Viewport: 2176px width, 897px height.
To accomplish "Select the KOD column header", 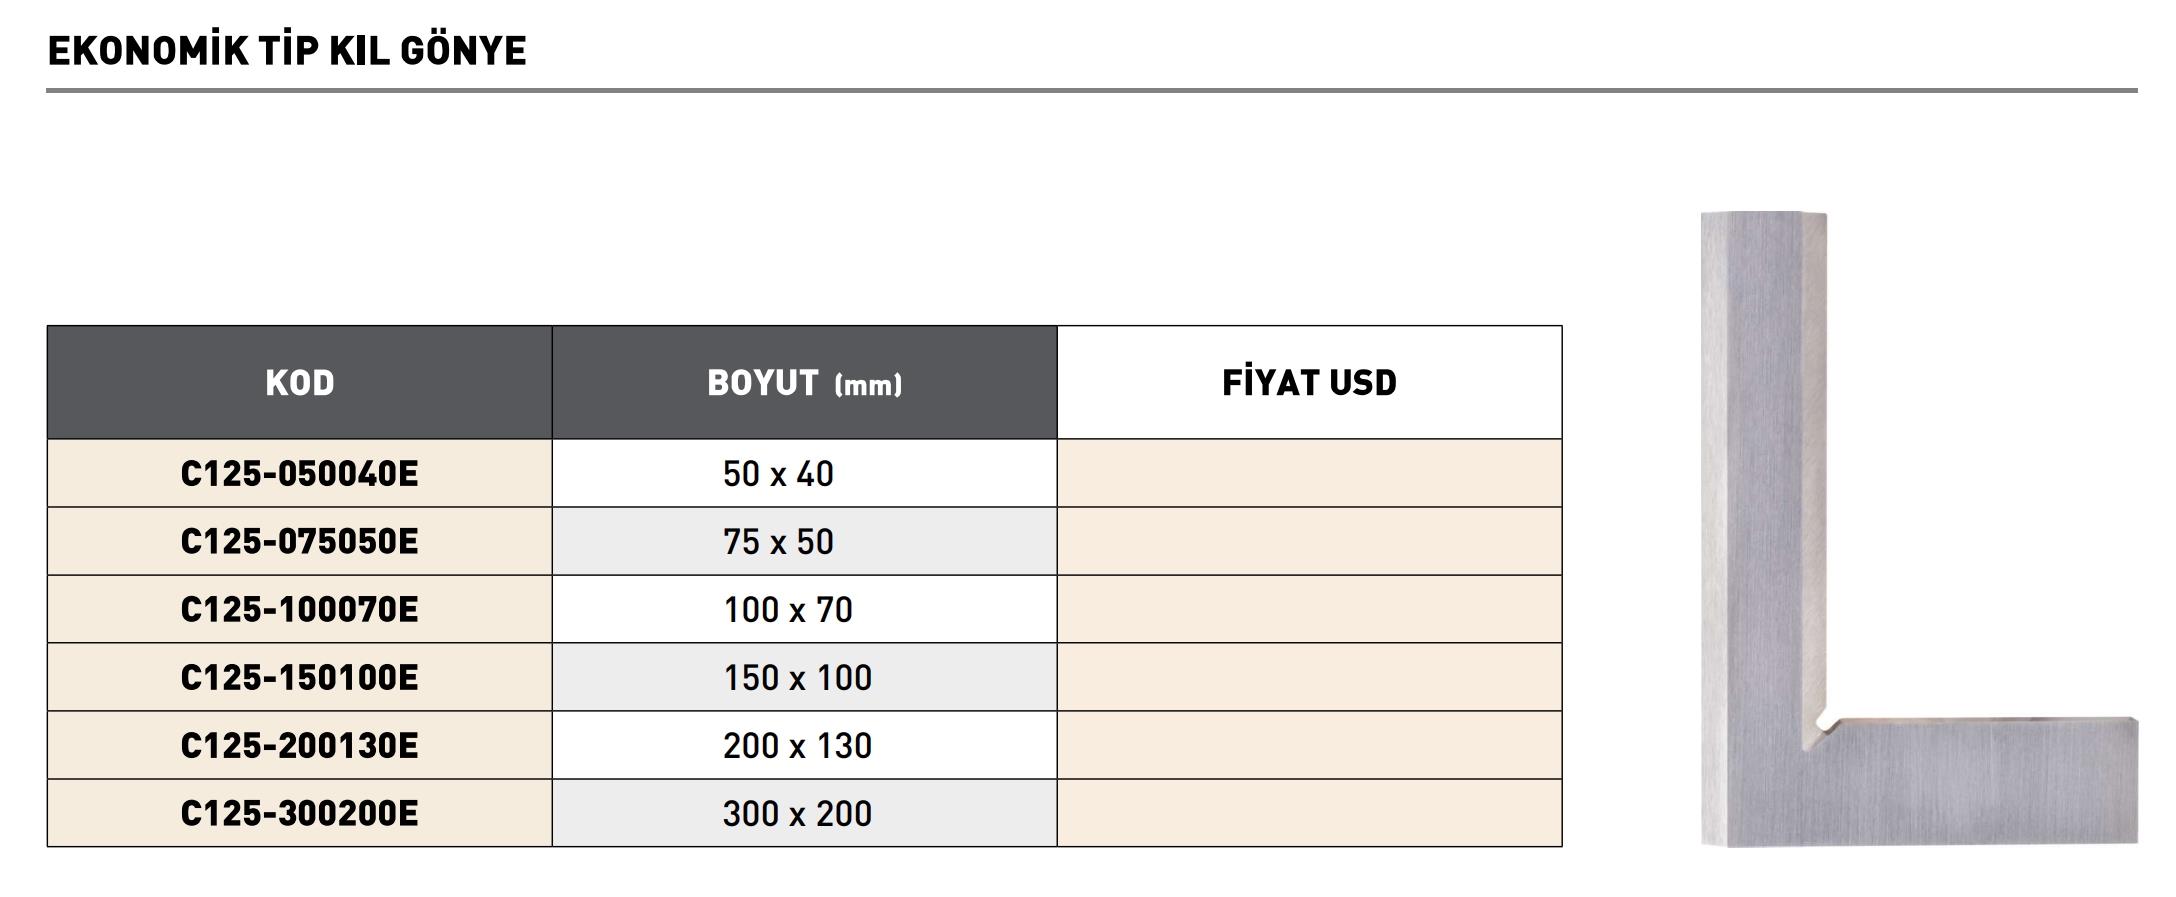I will pyautogui.click(x=300, y=382).
